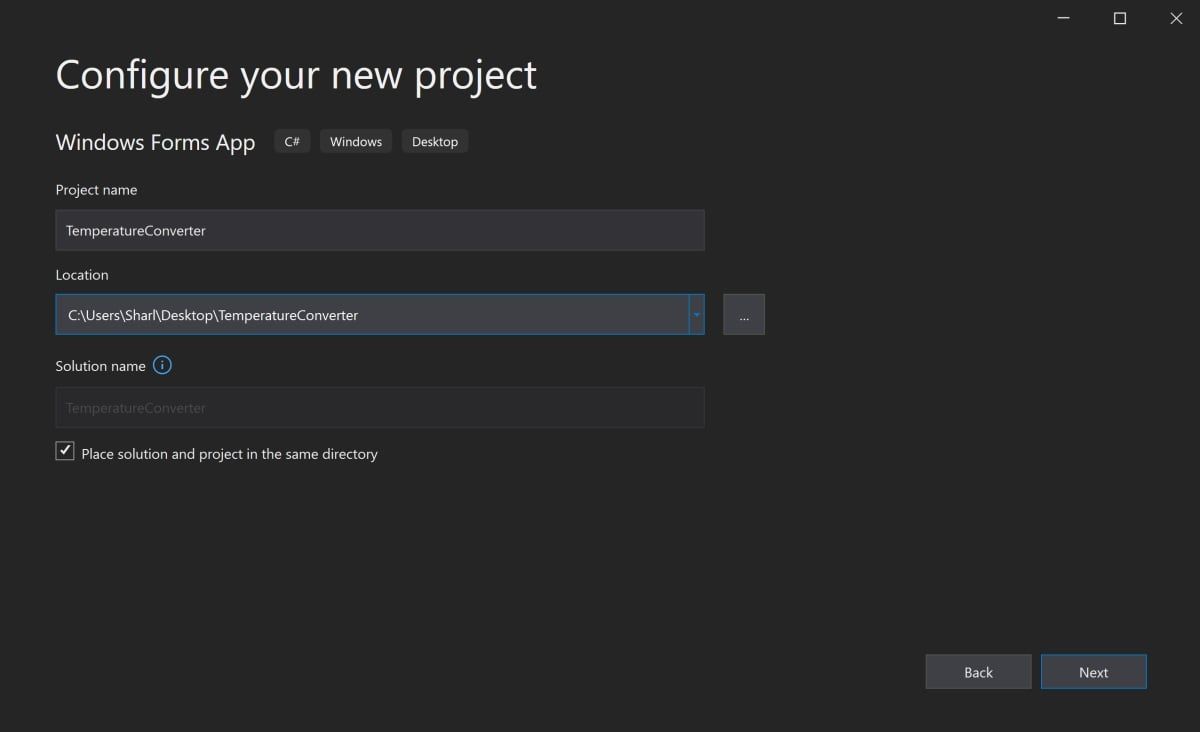
Task: Click into the Project name text box
Action: 380,230
